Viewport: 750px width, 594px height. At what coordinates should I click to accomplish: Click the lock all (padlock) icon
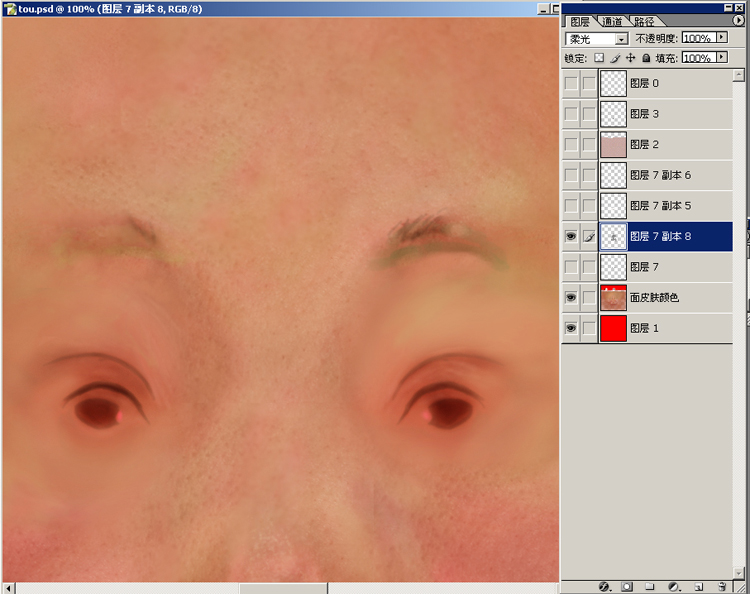[645, 58]
